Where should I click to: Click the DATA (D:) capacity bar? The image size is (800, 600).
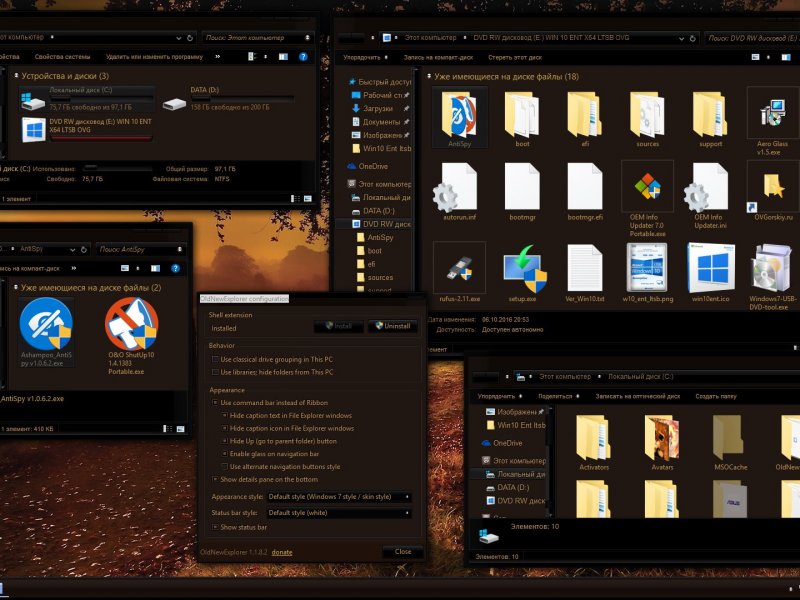[242, 98]
